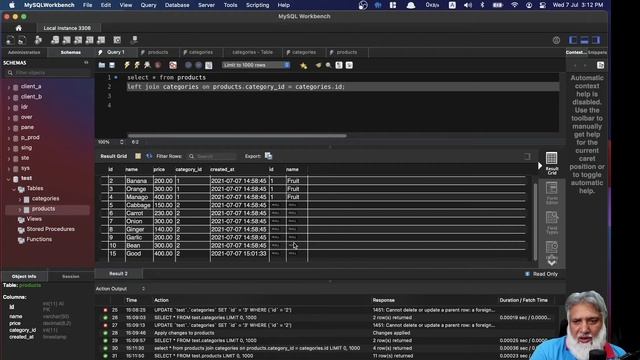Toggle wrap cell content icon
The width and height of the screenshot is (640, 360).
(x=527, y=156)
